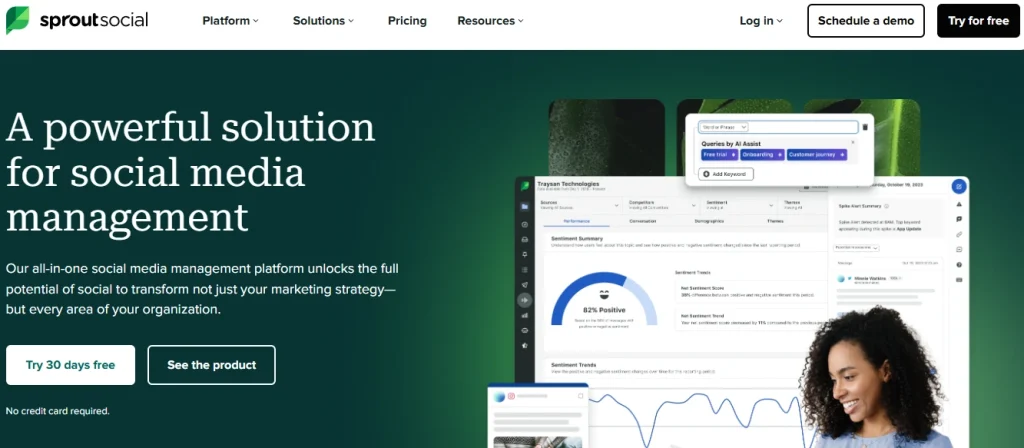Select the pin icon in dashboard sidebar

click(524, 254)
